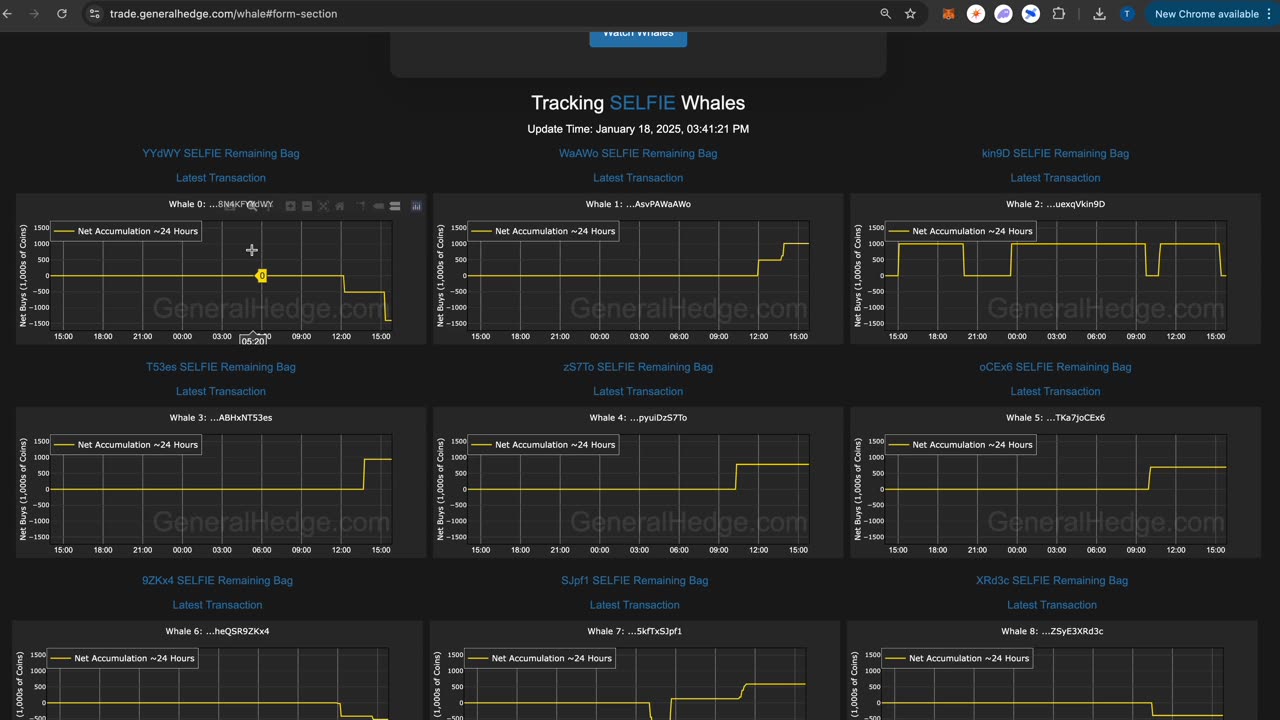
Task: Click the SELFIE token name in heading
Action: pyautogui.click(x=641, y=103)
